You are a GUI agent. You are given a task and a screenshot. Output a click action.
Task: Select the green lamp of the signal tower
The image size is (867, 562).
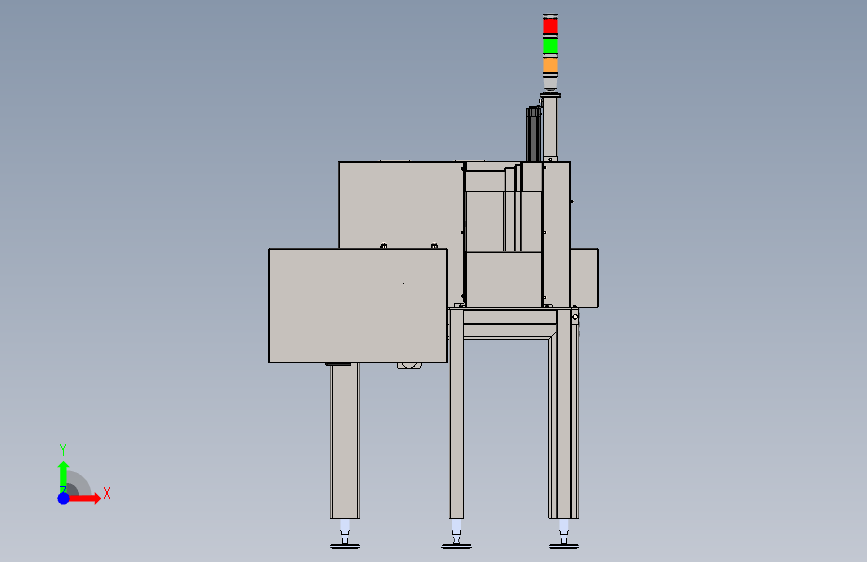point(550,45)
